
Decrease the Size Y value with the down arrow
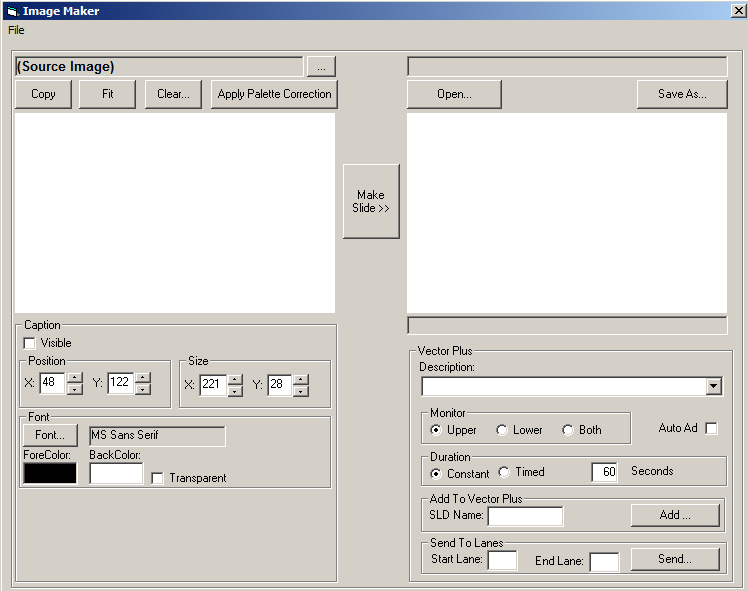point(301,391)
